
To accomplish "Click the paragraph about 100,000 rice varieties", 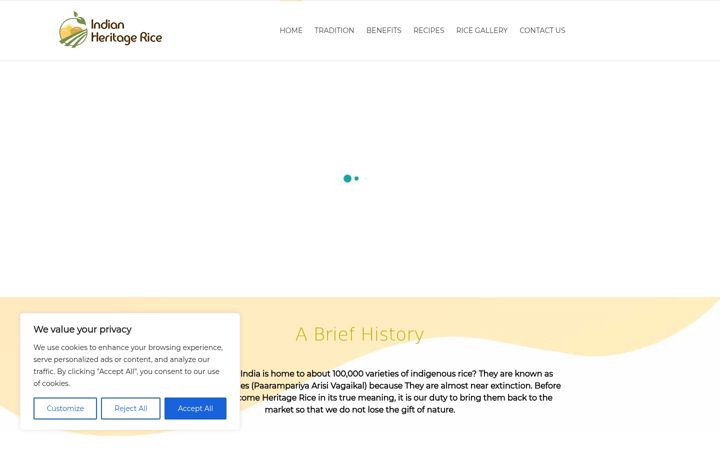I will coord(399,392).
